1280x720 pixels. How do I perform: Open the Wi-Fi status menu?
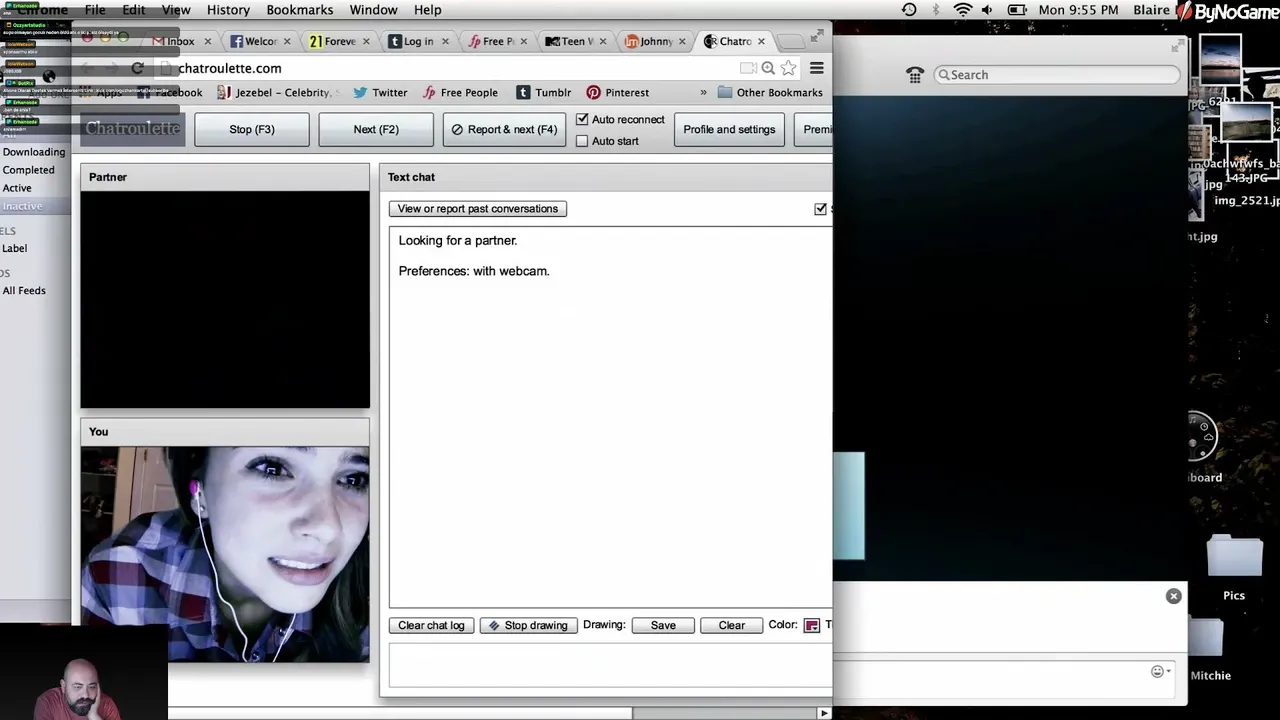(x=963, y=10)
